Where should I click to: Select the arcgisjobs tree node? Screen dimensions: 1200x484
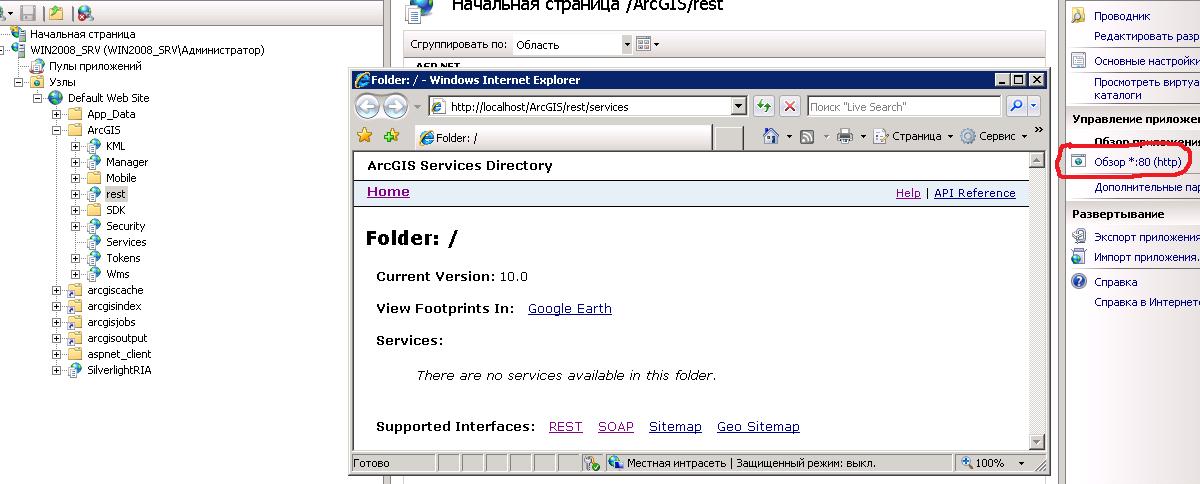(x=111, y=322)
